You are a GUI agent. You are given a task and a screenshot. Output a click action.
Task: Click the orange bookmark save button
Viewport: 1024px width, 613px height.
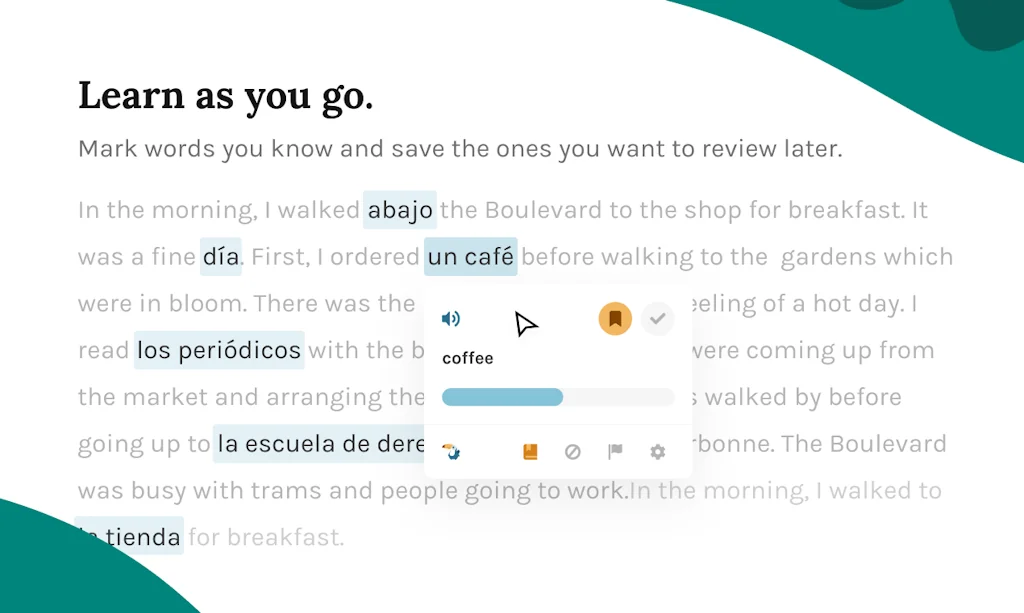tap(615, 319)
